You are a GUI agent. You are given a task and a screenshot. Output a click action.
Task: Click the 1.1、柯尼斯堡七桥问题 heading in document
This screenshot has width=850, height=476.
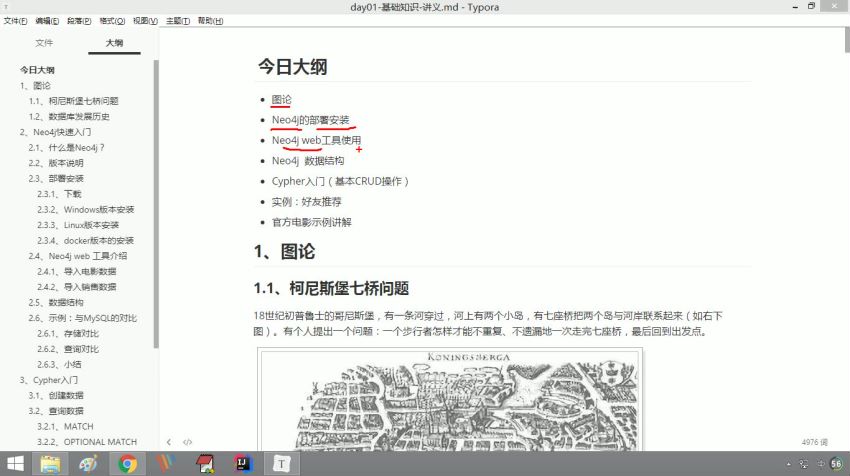click(x=331, y=288)
